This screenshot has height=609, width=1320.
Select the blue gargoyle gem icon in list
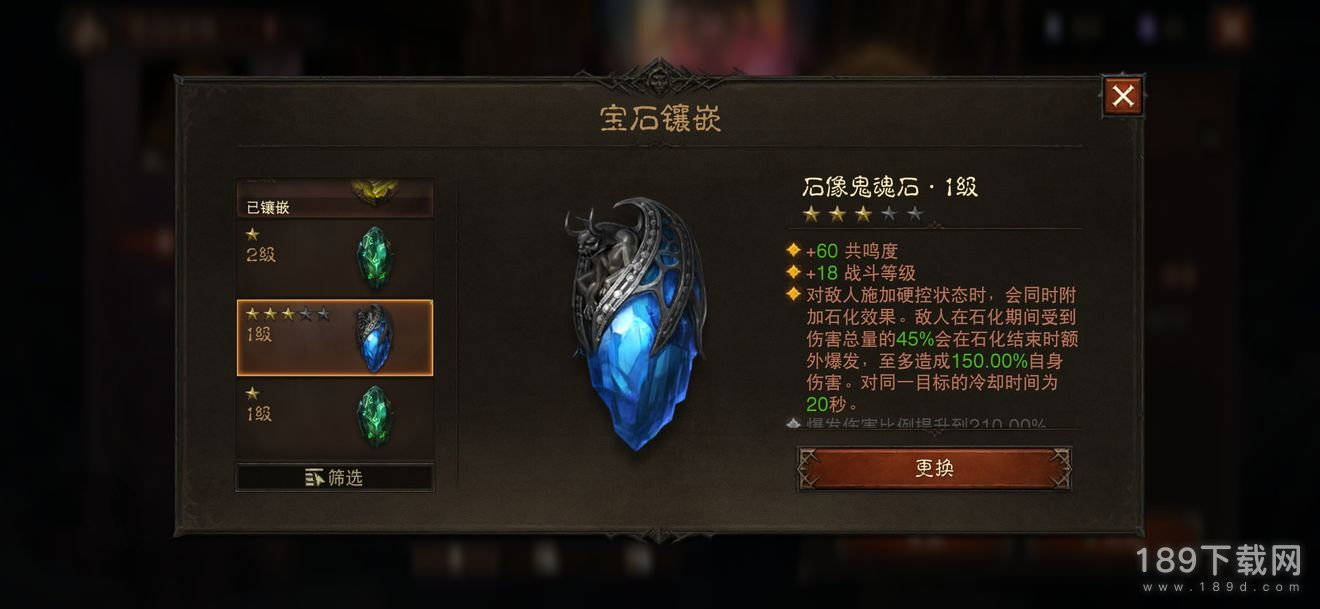(x=375, y=338)
